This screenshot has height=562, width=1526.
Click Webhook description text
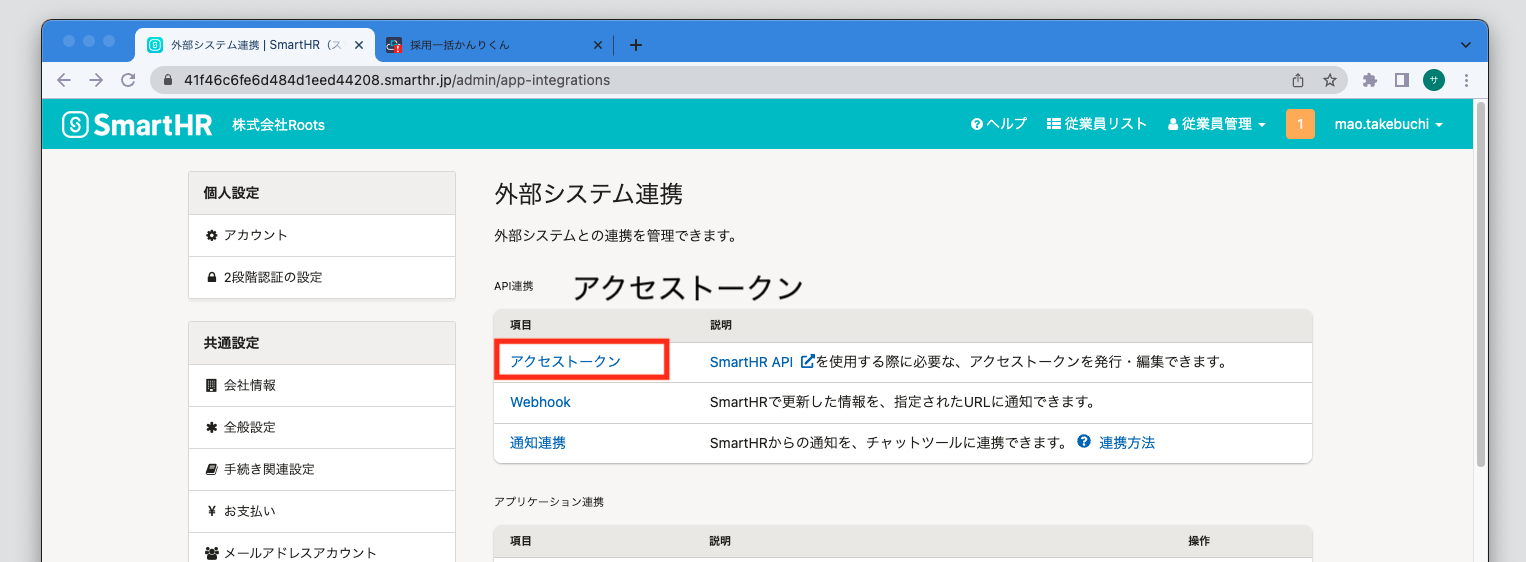[903, 402]
